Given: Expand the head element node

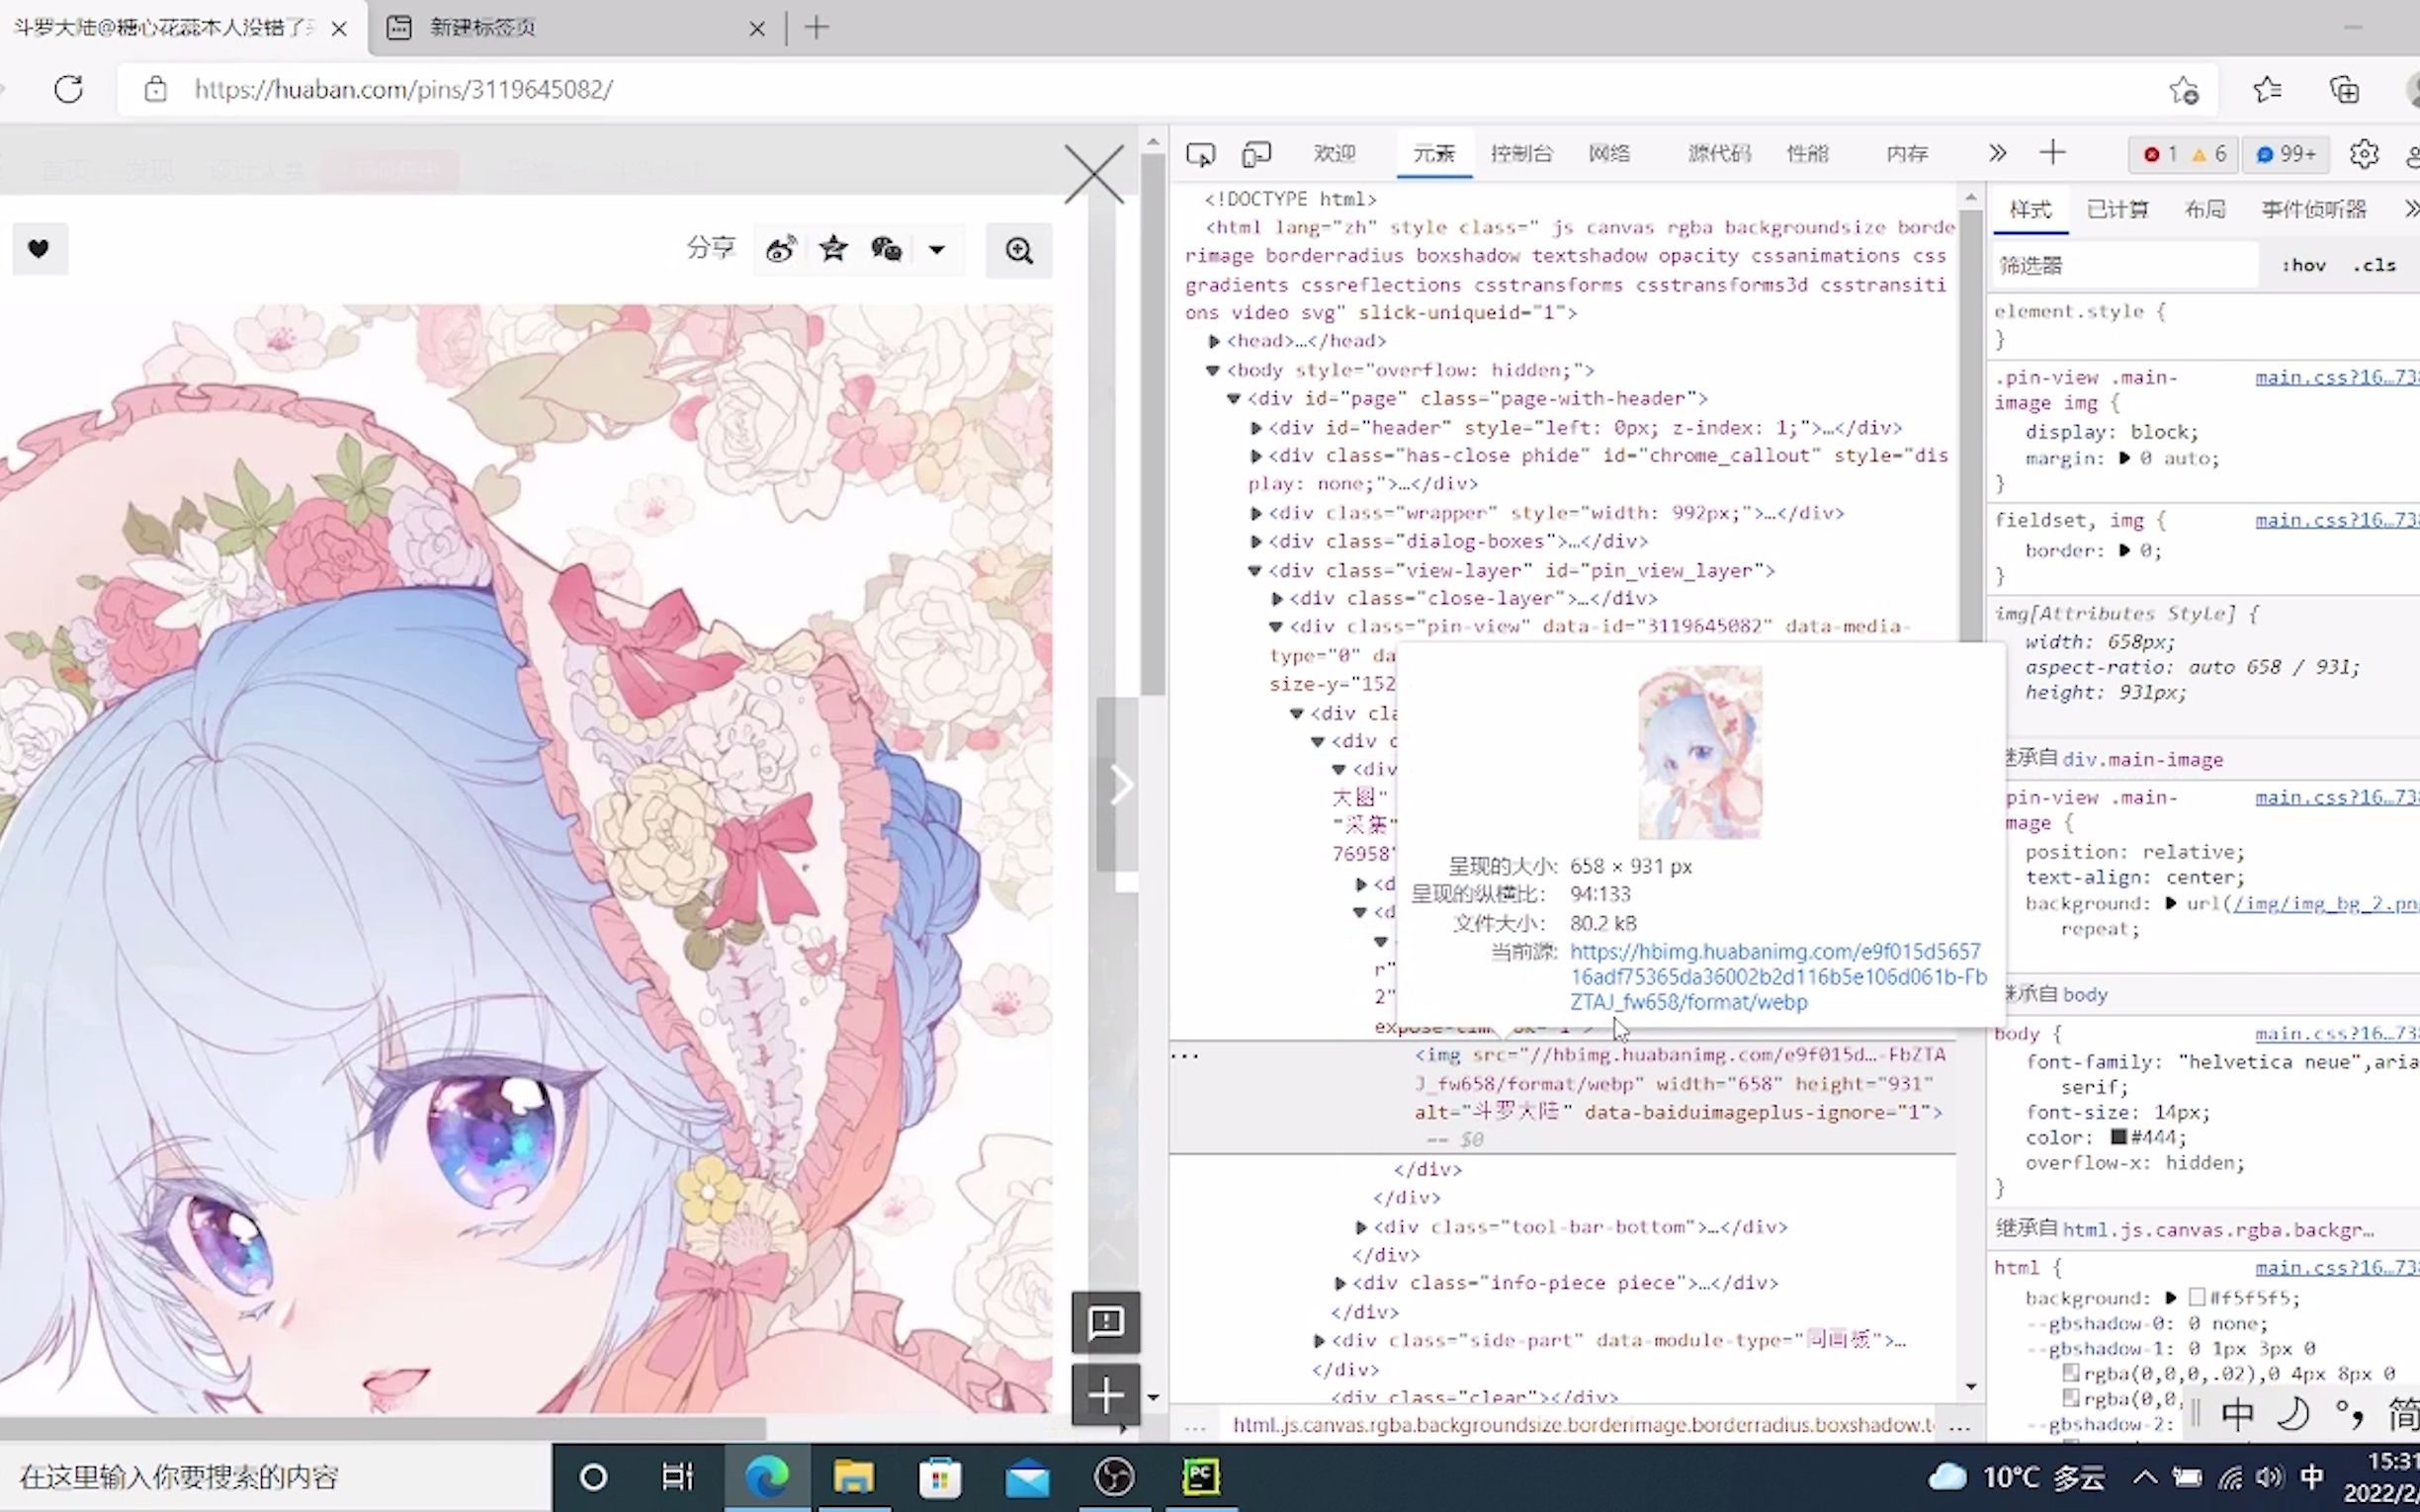Looking at the screenshot, I should [x=1214, y=341].
